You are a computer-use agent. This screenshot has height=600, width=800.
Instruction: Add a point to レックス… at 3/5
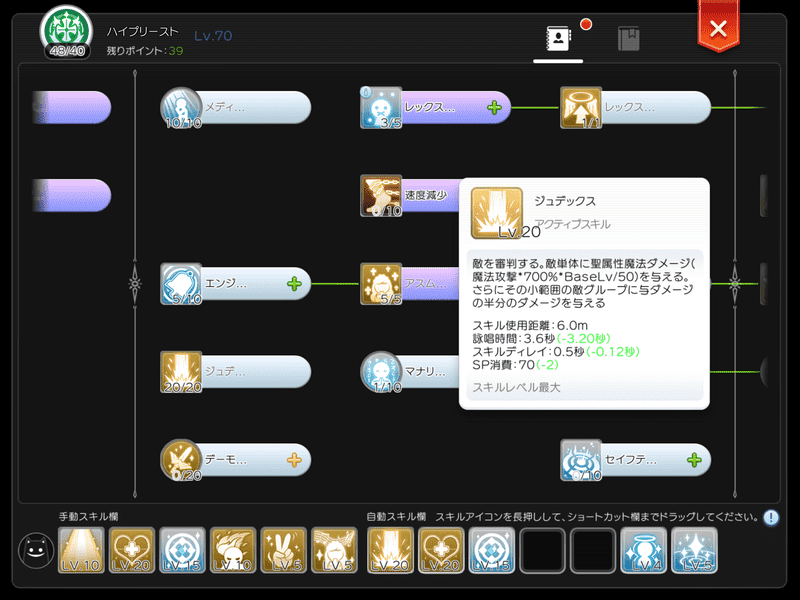(x=494, y=108)
